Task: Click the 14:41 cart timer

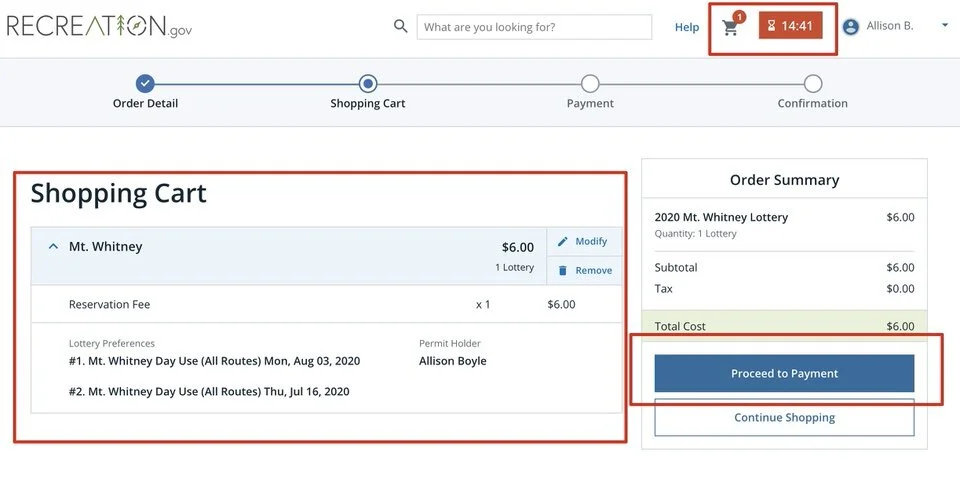Action: click(x=790, y=26)
